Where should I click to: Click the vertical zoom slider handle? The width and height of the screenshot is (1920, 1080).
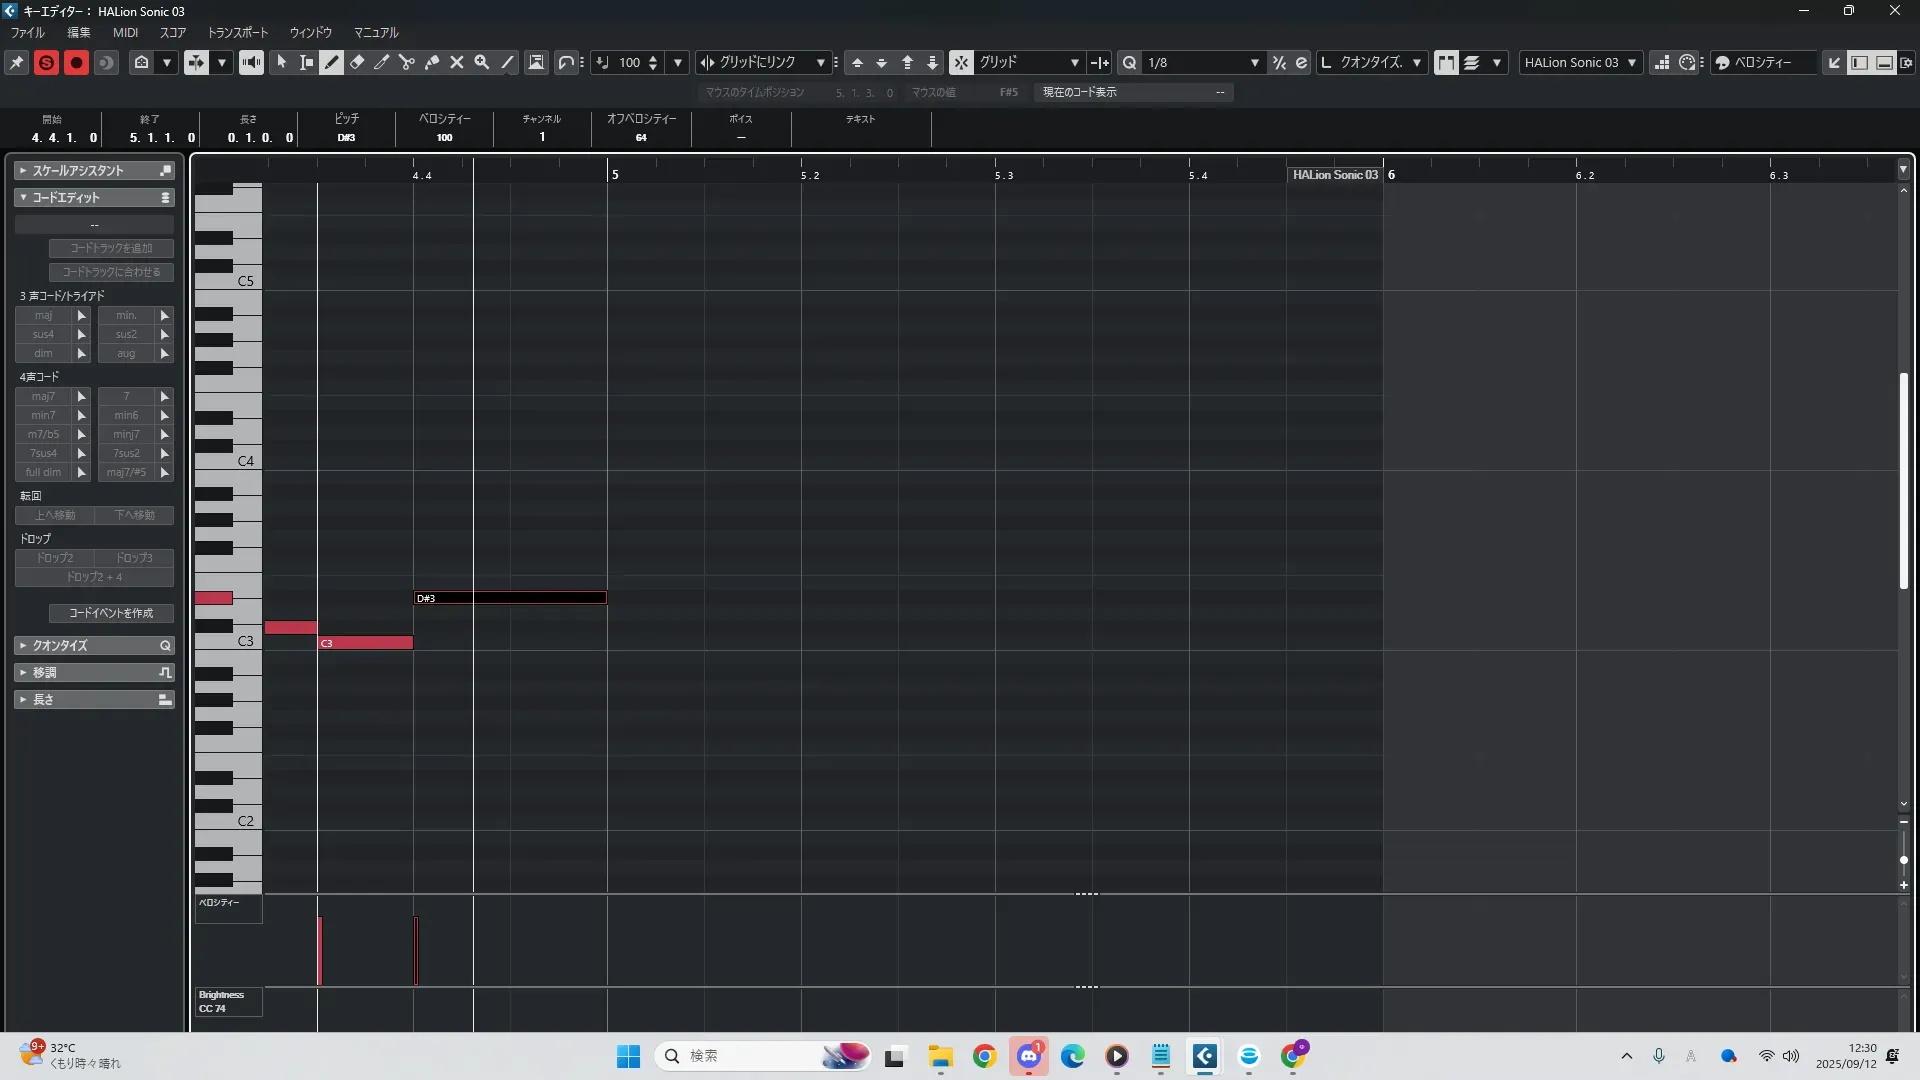[1903, 860]
